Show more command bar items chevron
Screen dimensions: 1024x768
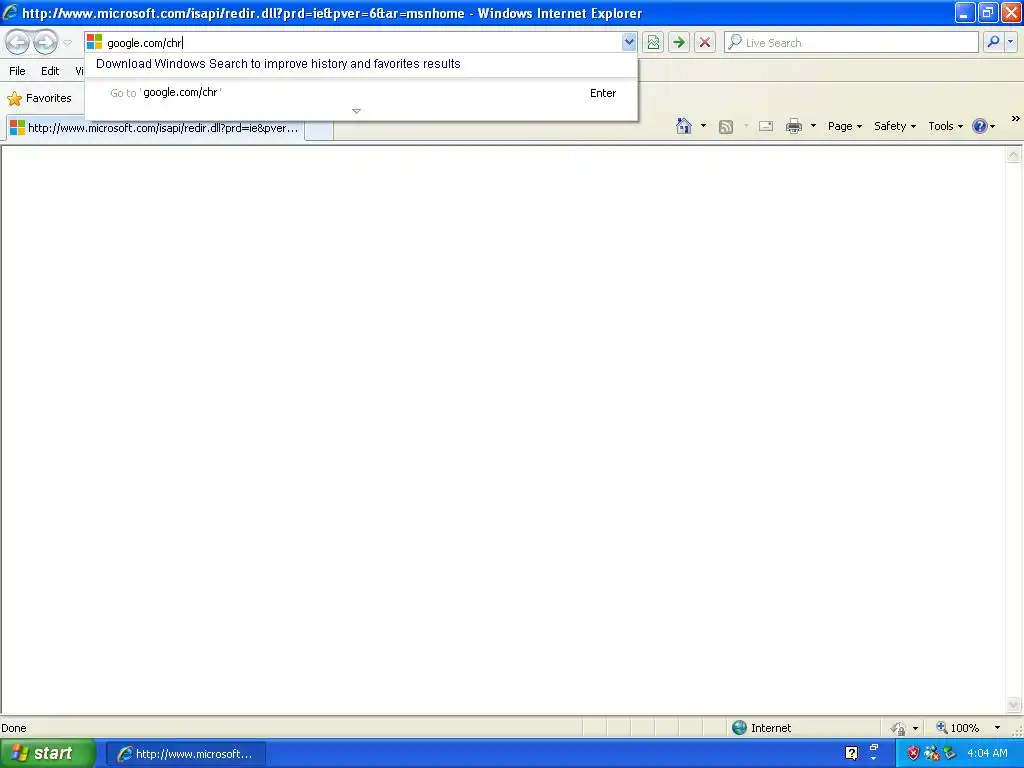(x=1016, y=119)
